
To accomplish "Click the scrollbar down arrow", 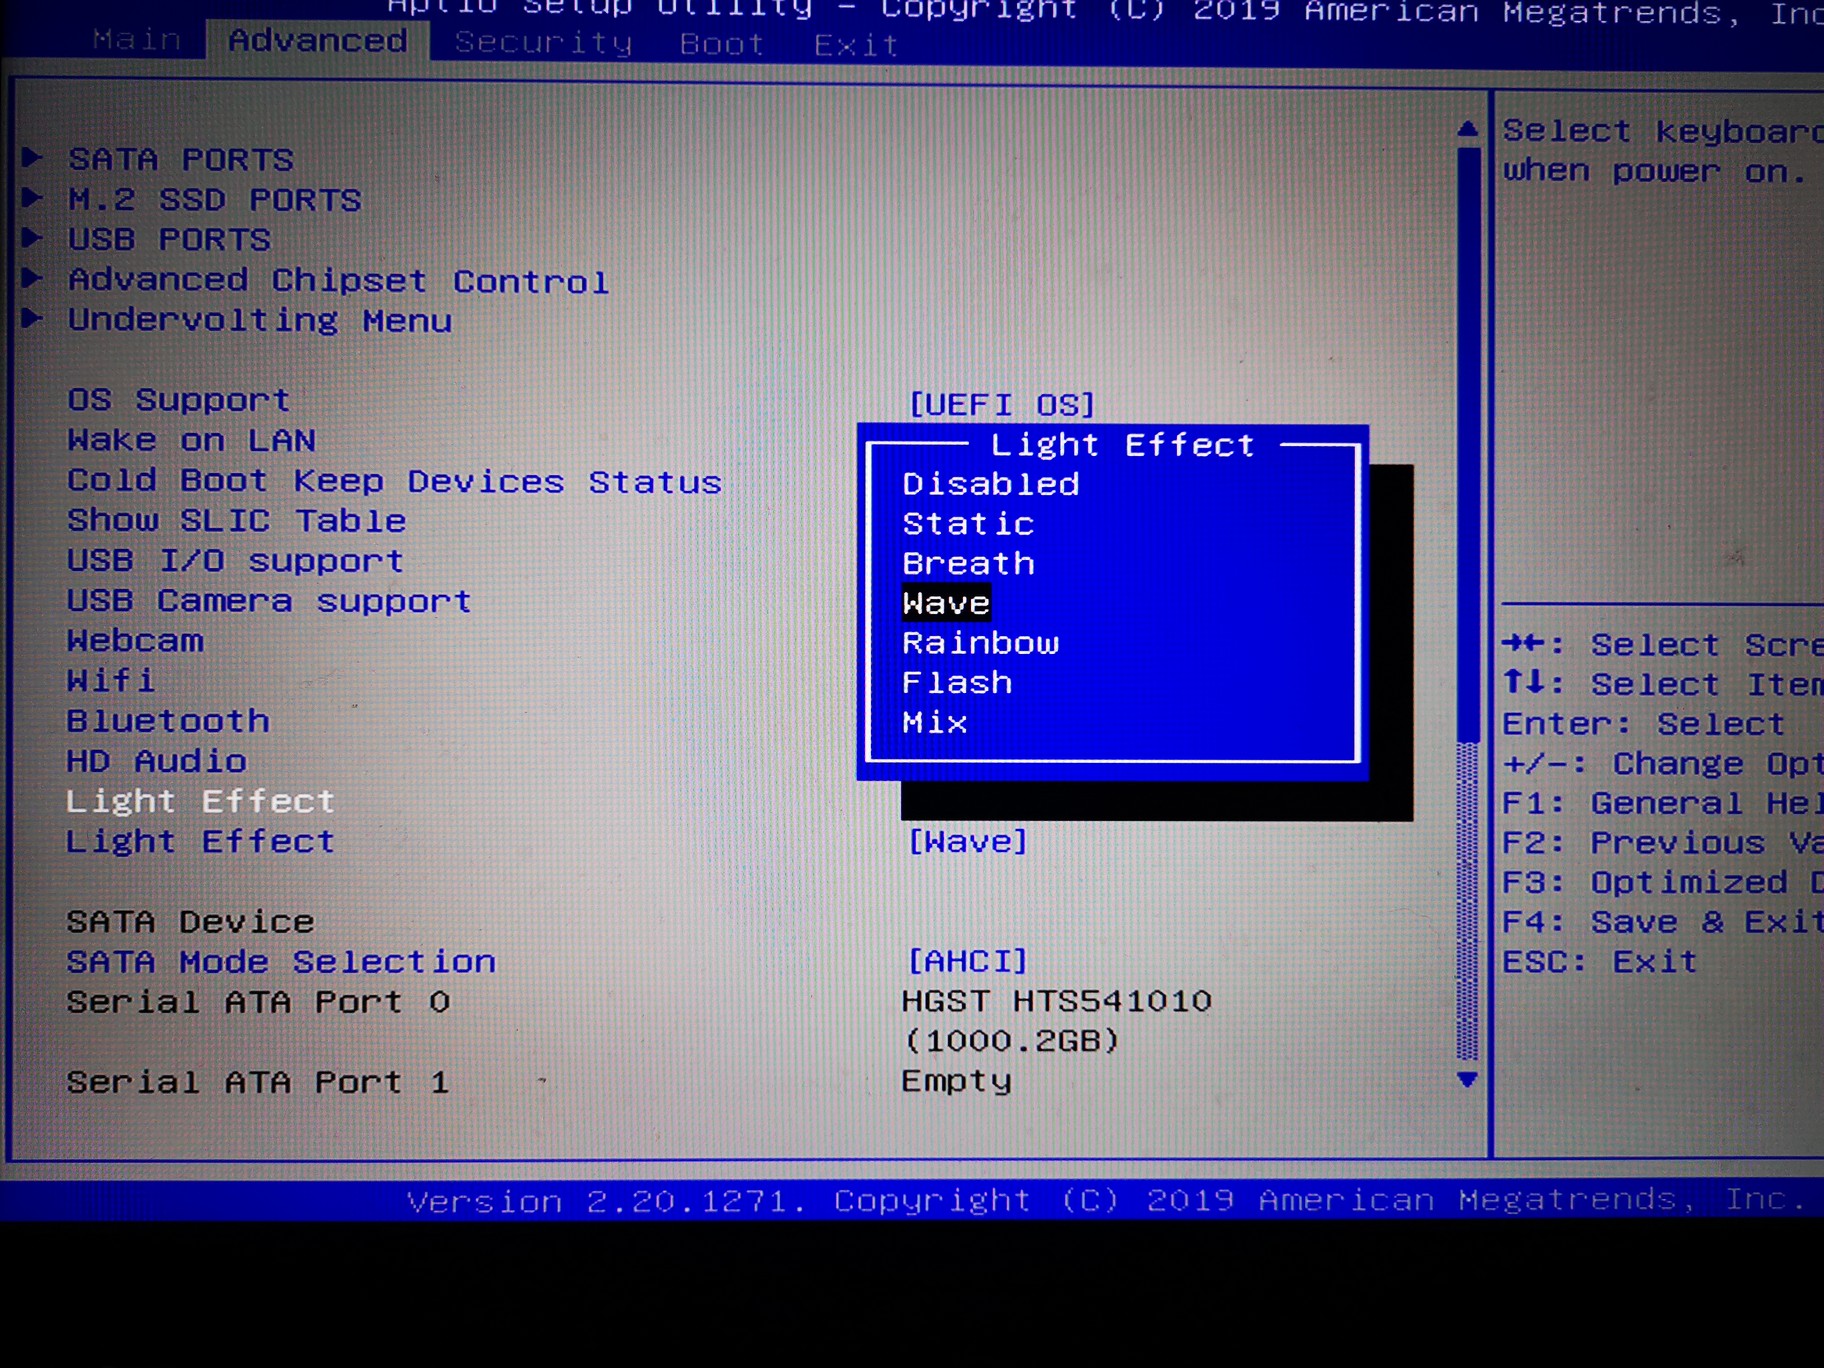I will click(x=1467, y=1079).
